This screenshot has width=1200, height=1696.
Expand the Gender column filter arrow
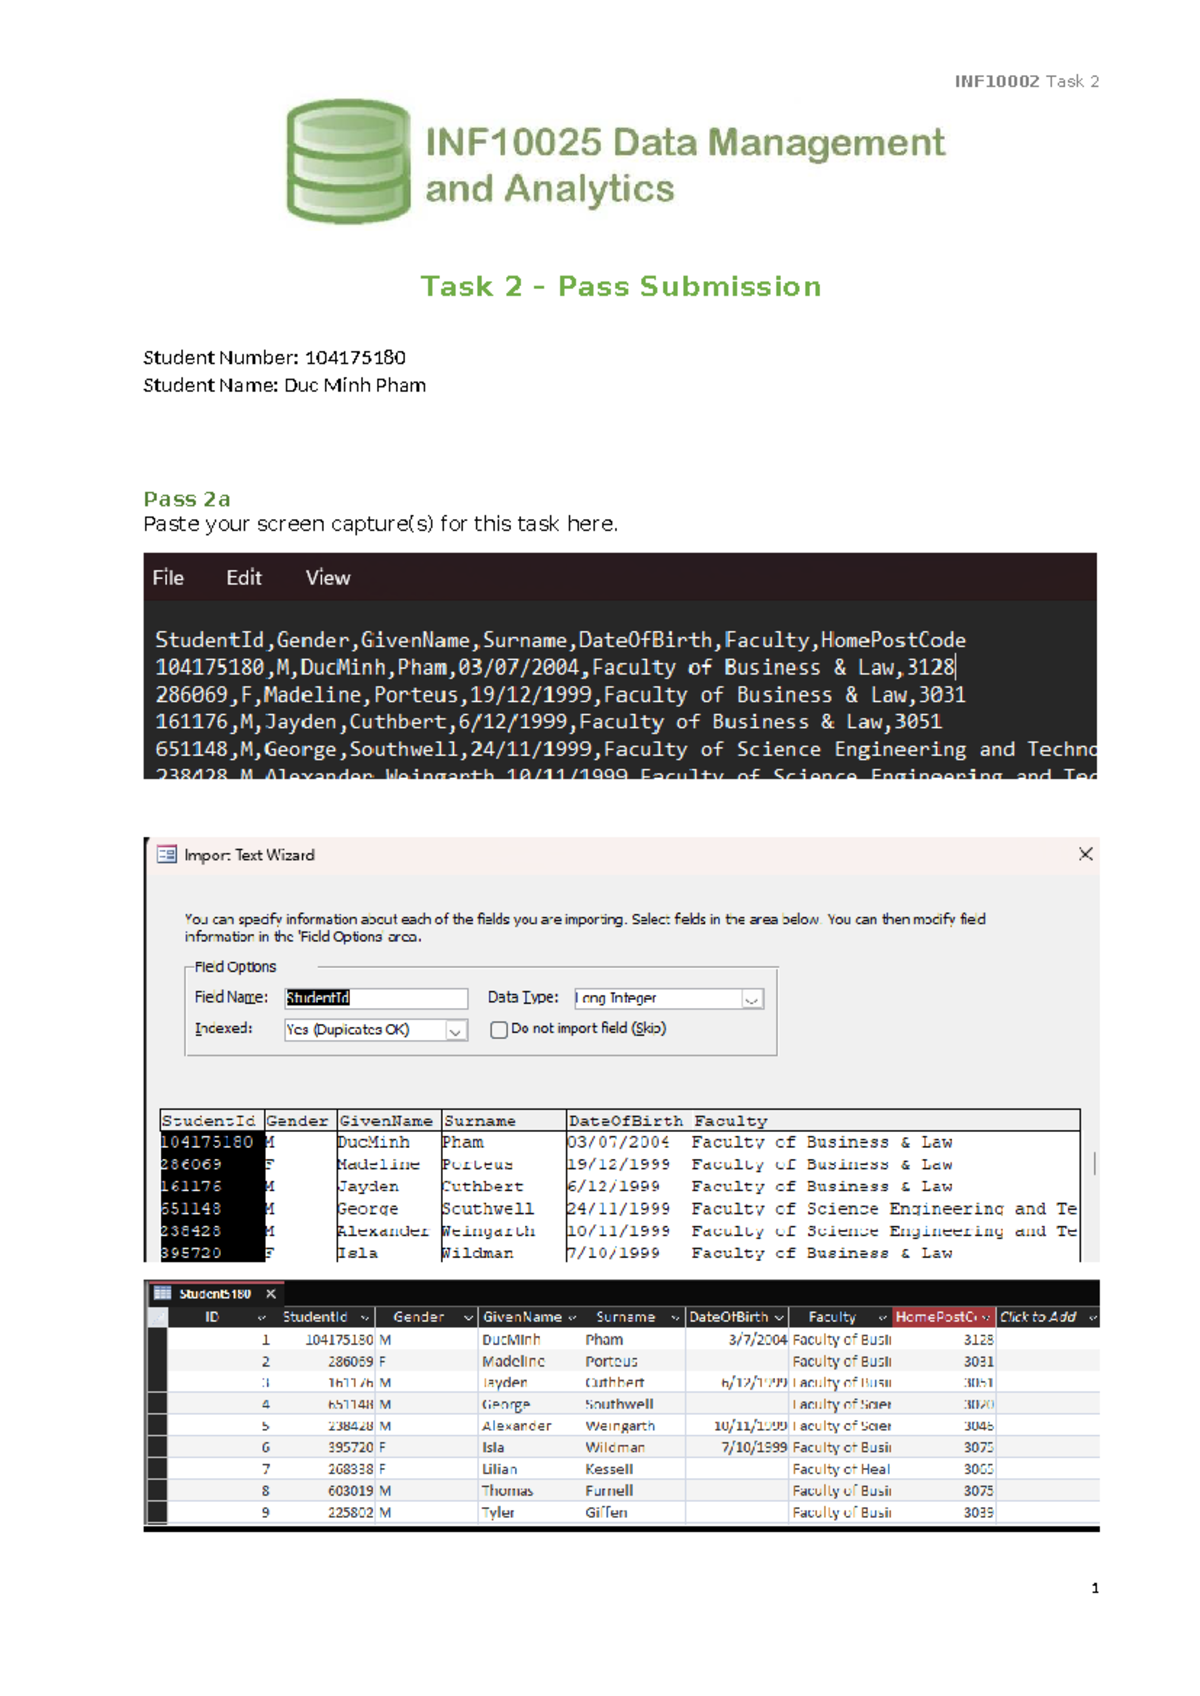468,1318
